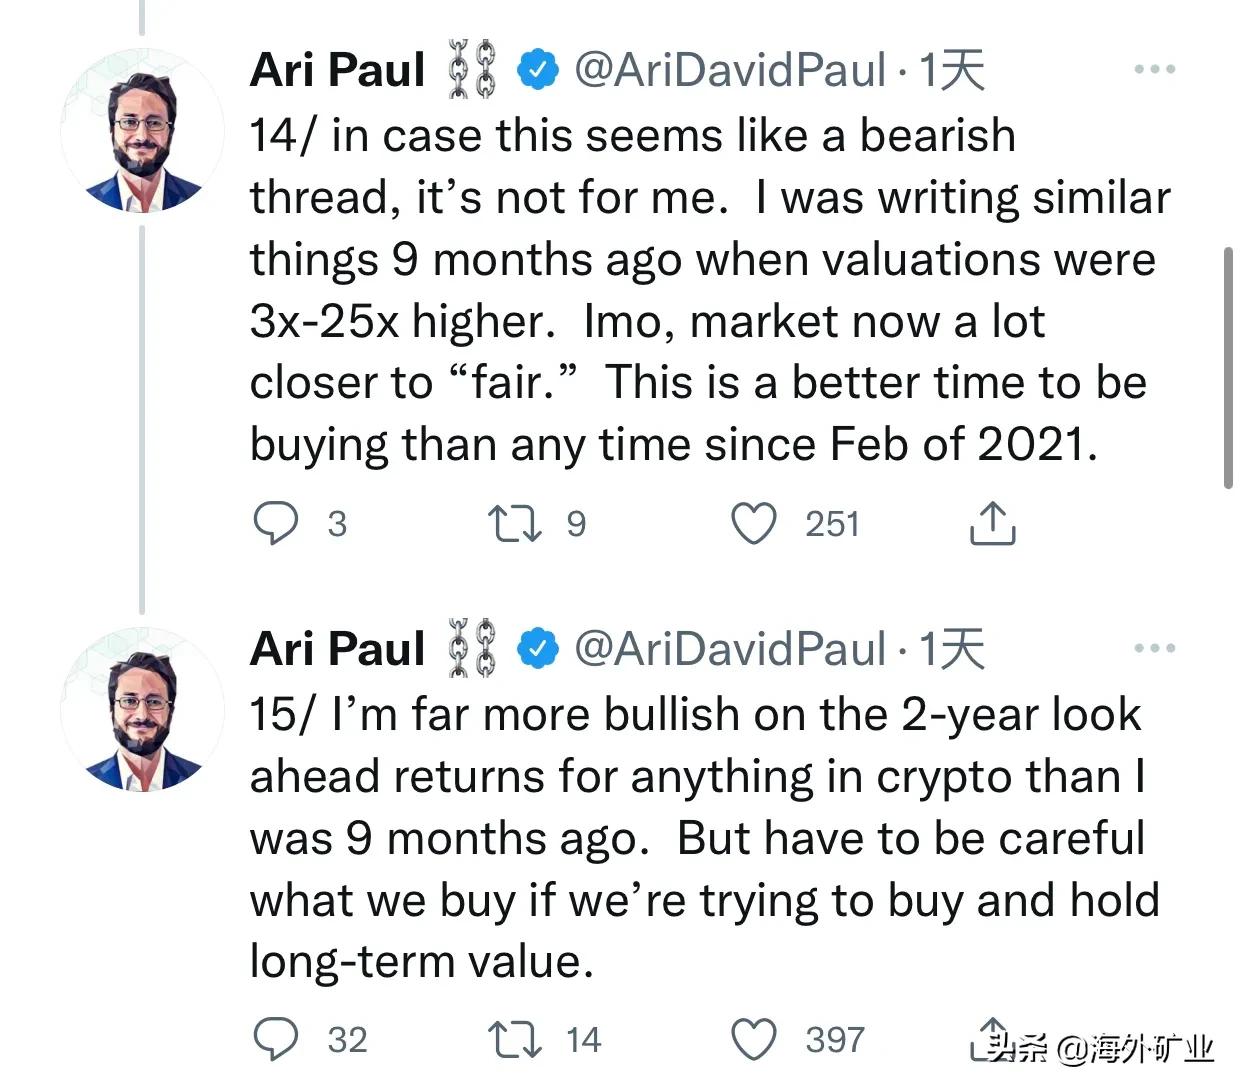Retweet the tweet with 14 retweets
This screenshot has height=1092, width=1242.
pos(514,1040)
